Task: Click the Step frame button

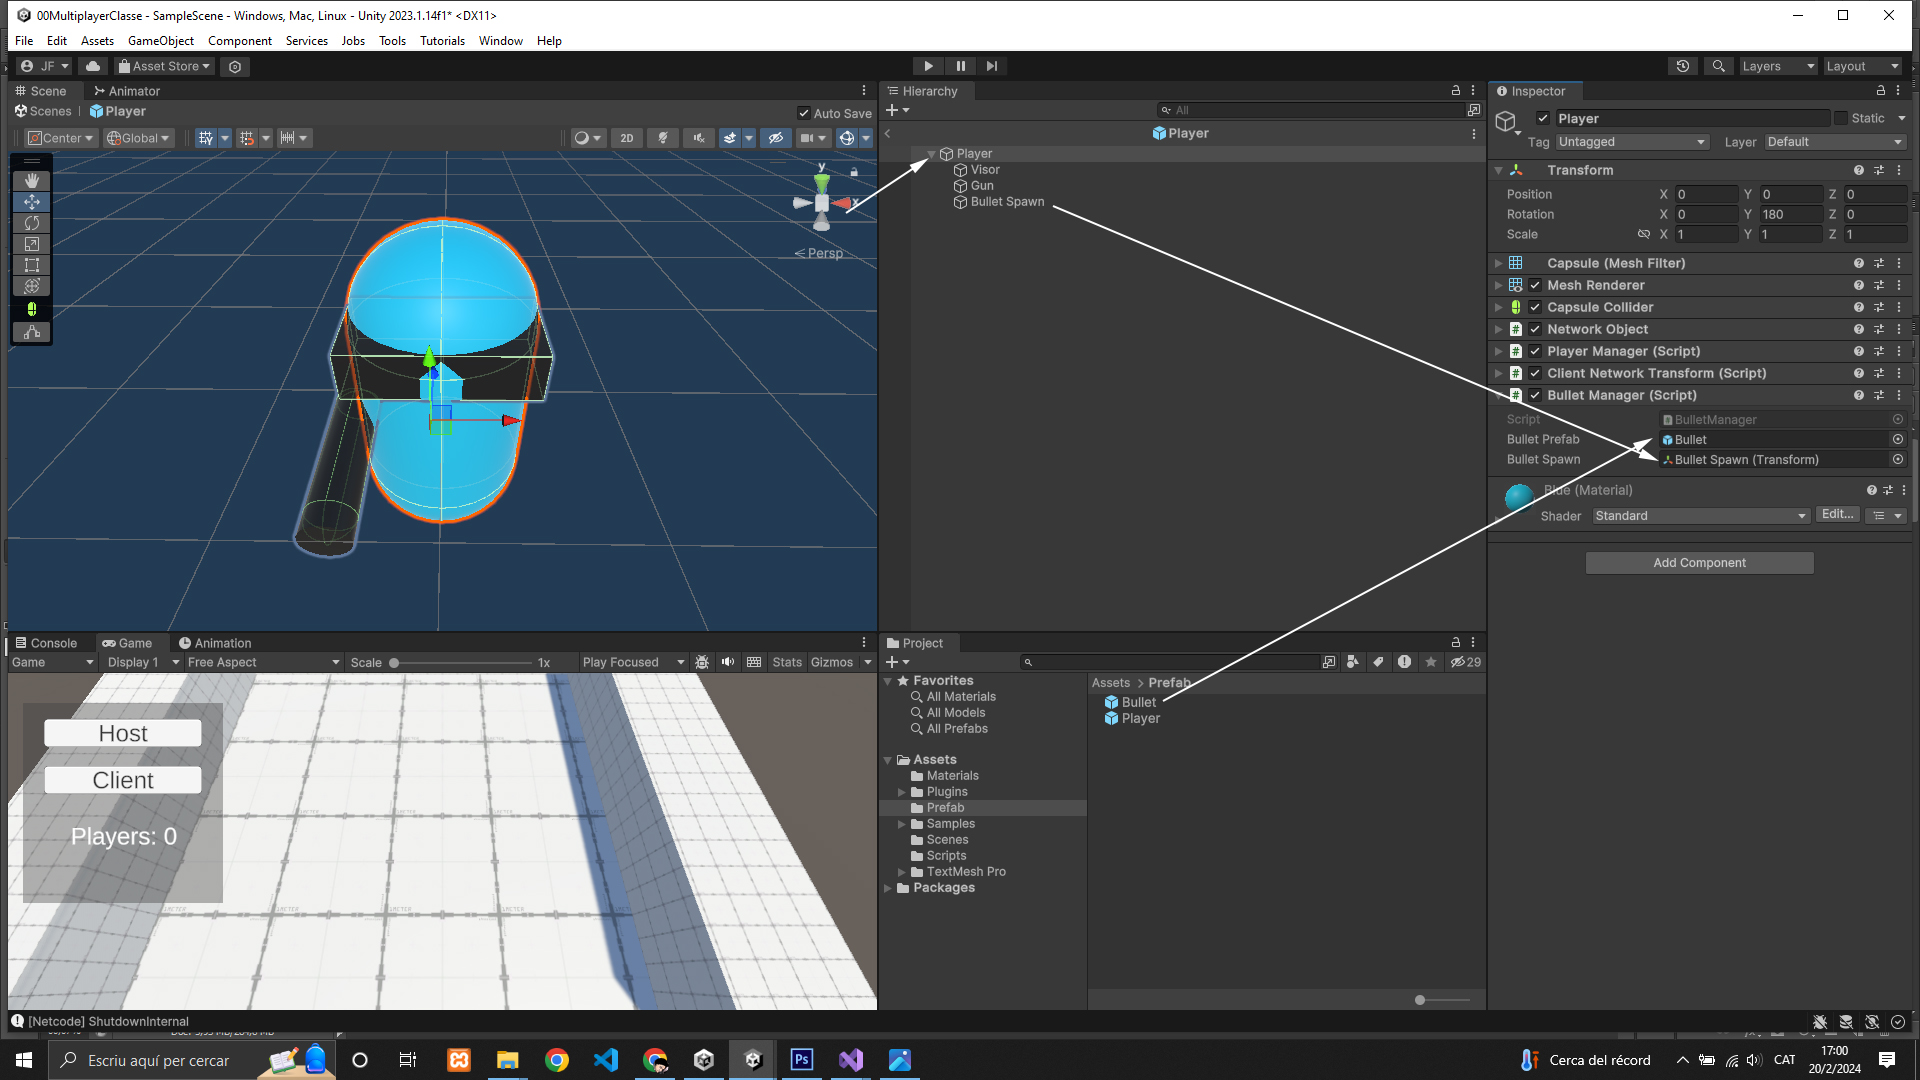Action: pyautogui.click(x=991, y=66)
